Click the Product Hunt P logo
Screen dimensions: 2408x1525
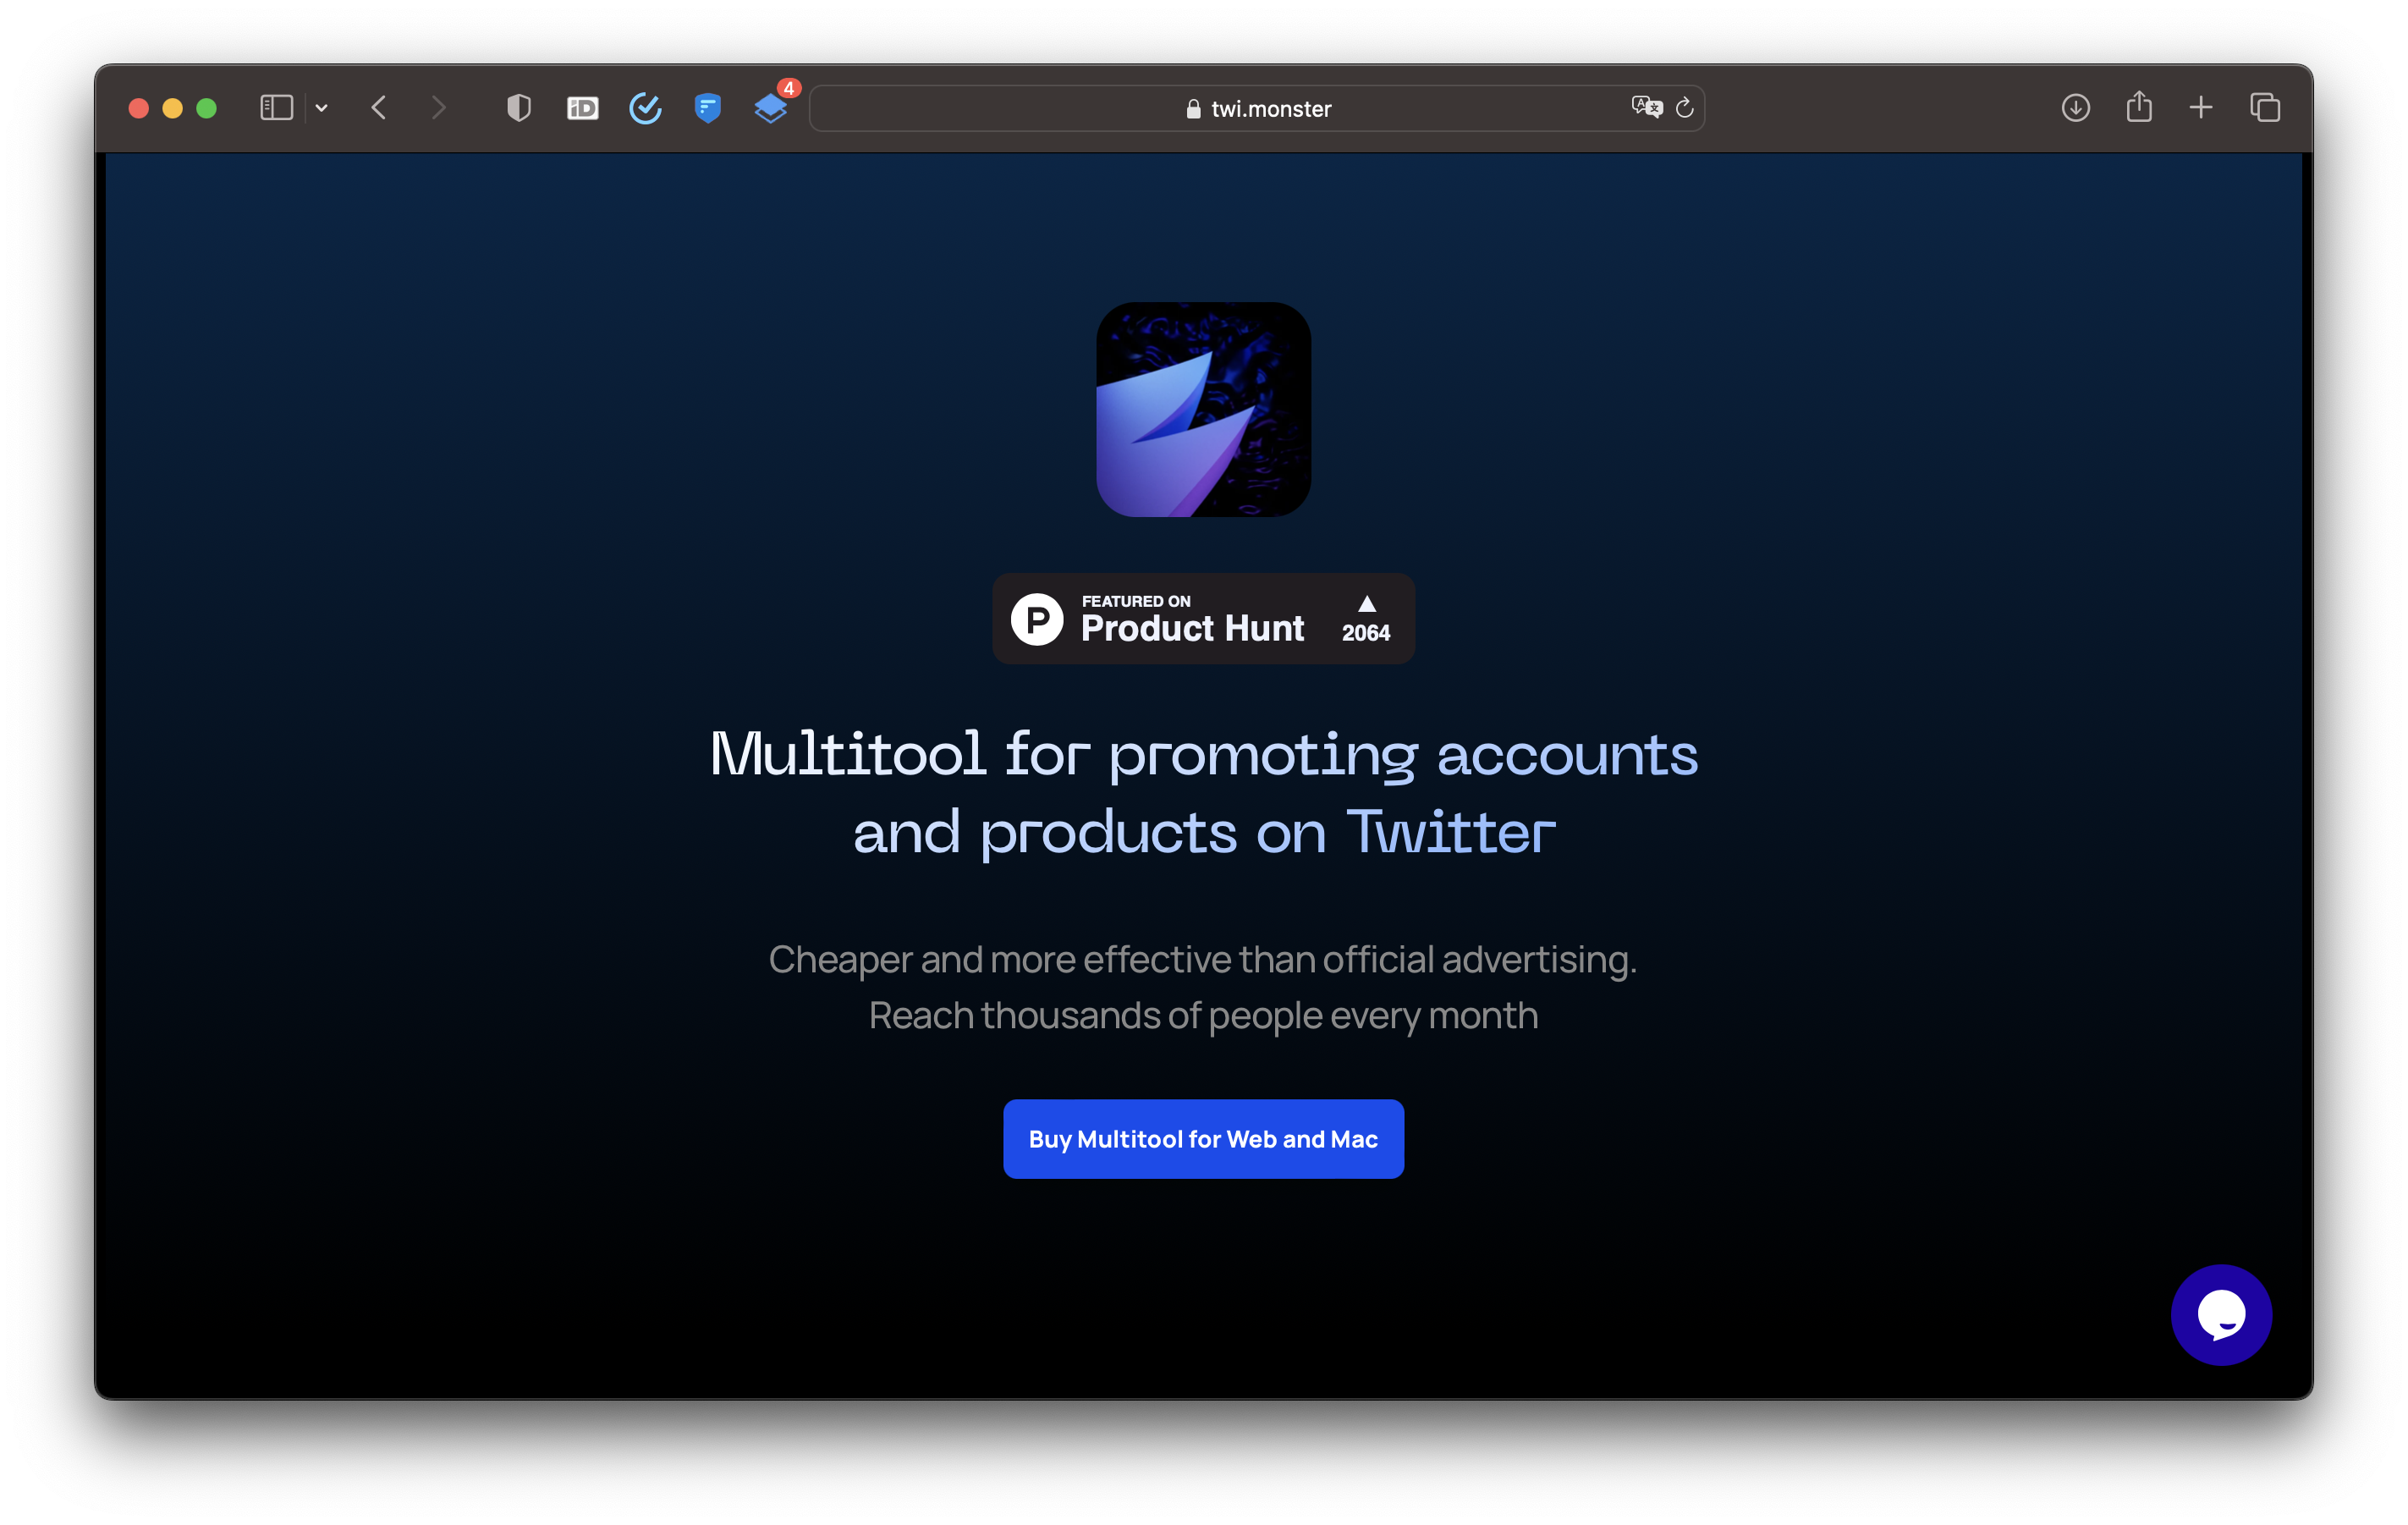pyautogui.click(x=1037, y=619)
